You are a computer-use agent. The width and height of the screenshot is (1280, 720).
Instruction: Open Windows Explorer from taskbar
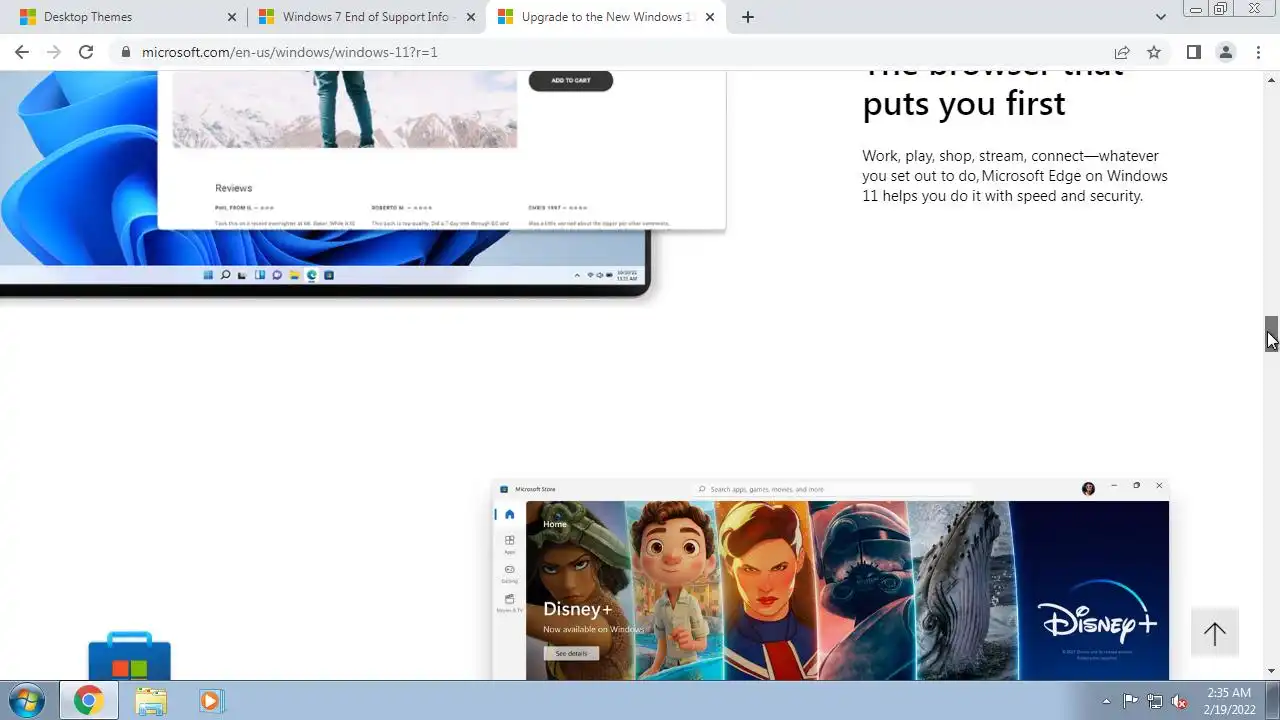(151, 701)
